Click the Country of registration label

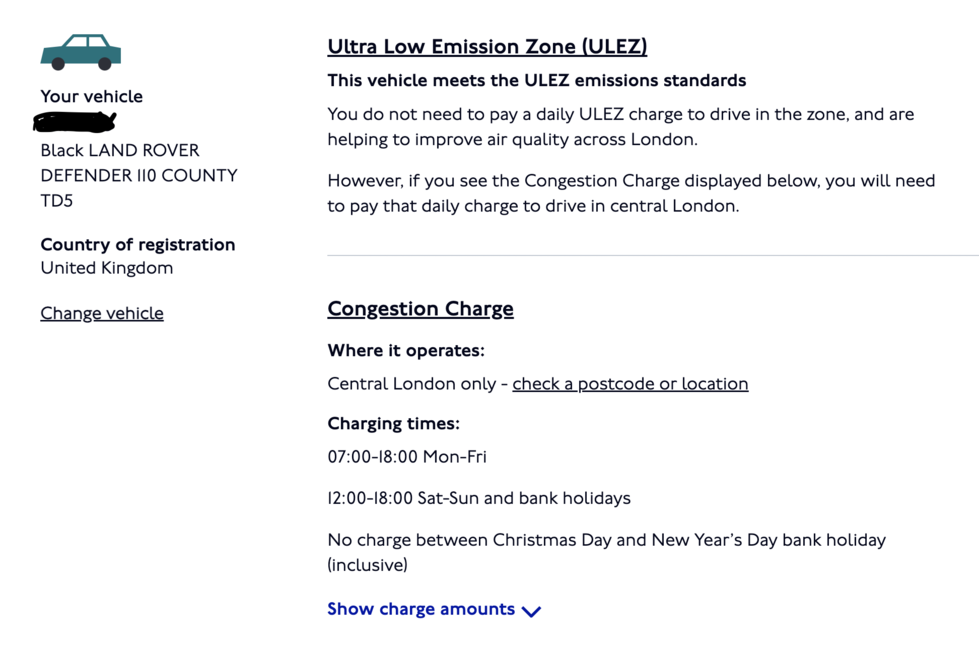pos(138,244)
